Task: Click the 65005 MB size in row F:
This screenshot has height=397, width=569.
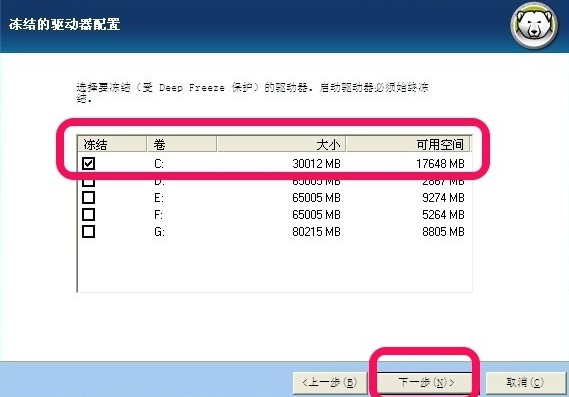Action: [x=316, y=215]
